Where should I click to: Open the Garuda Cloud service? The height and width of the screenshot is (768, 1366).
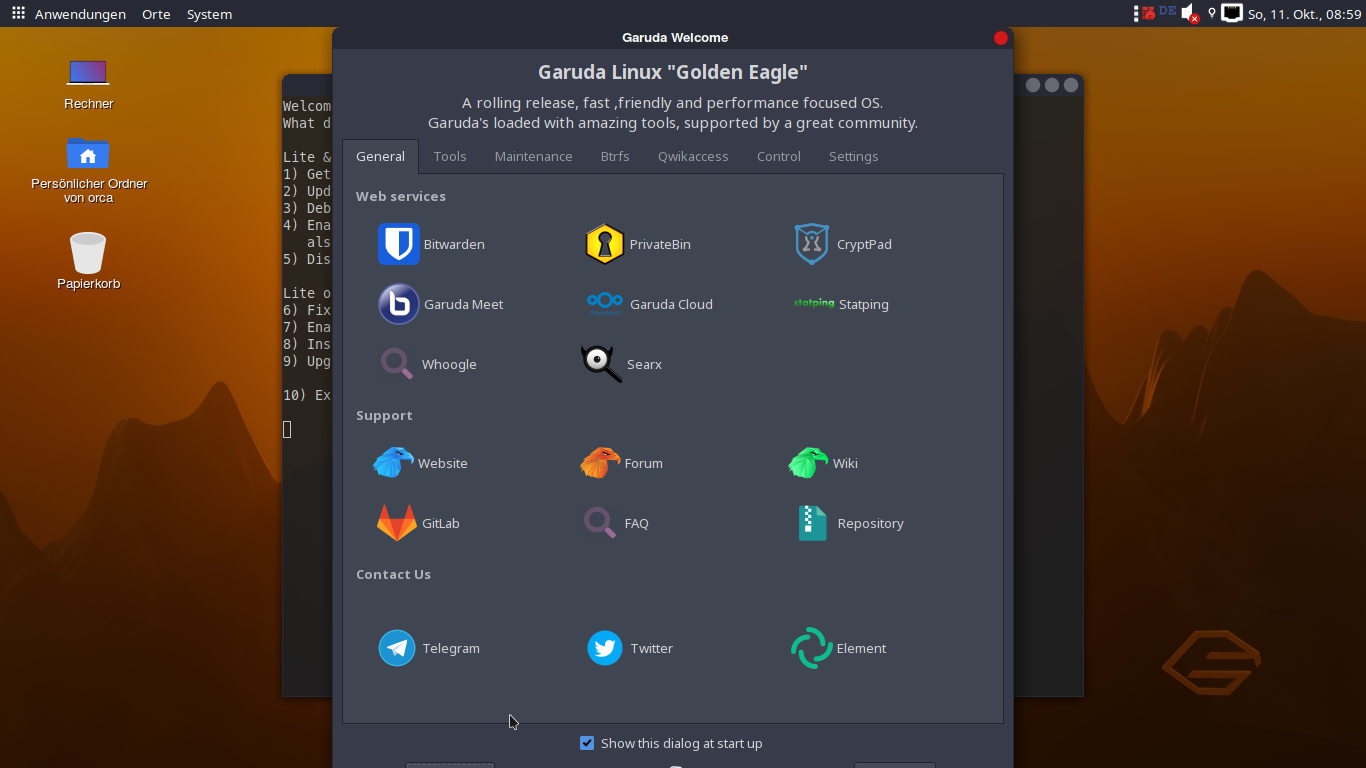(649, 304)
